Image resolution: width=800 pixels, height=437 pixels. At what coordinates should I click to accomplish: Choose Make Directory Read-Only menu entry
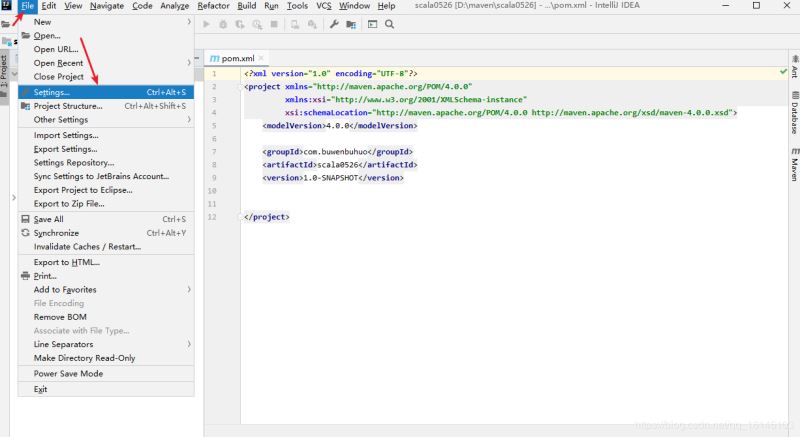coord(84,358)
